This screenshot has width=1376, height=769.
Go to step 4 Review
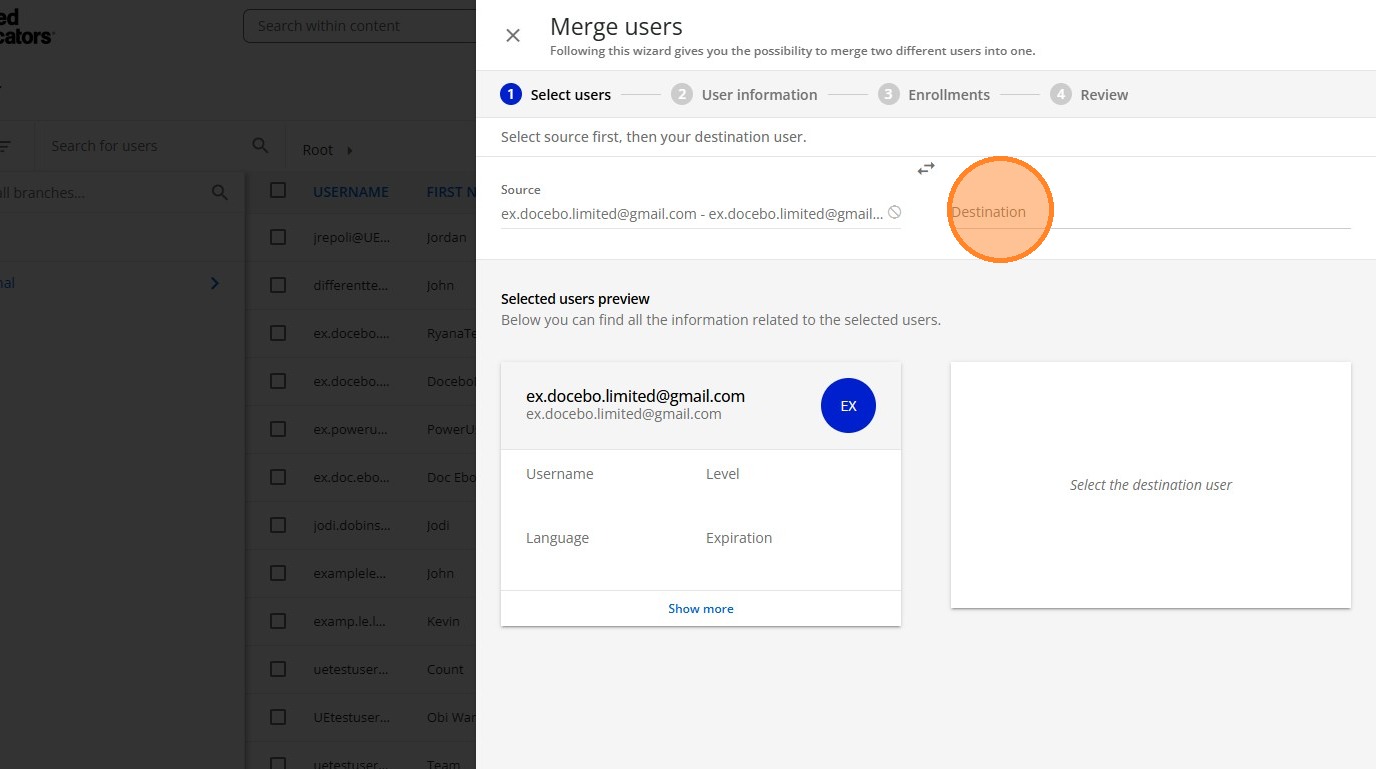(x=1089, y=95)
